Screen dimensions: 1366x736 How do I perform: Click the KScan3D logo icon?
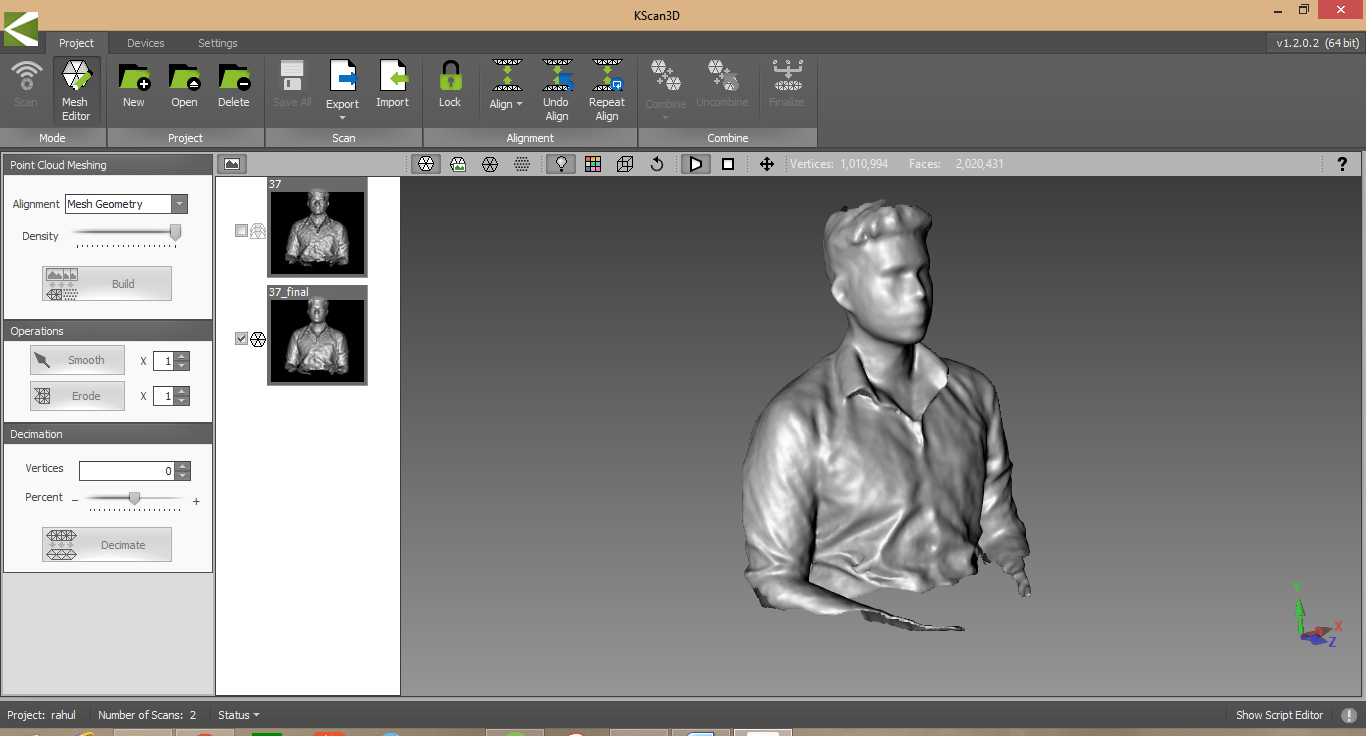[21, 28]
